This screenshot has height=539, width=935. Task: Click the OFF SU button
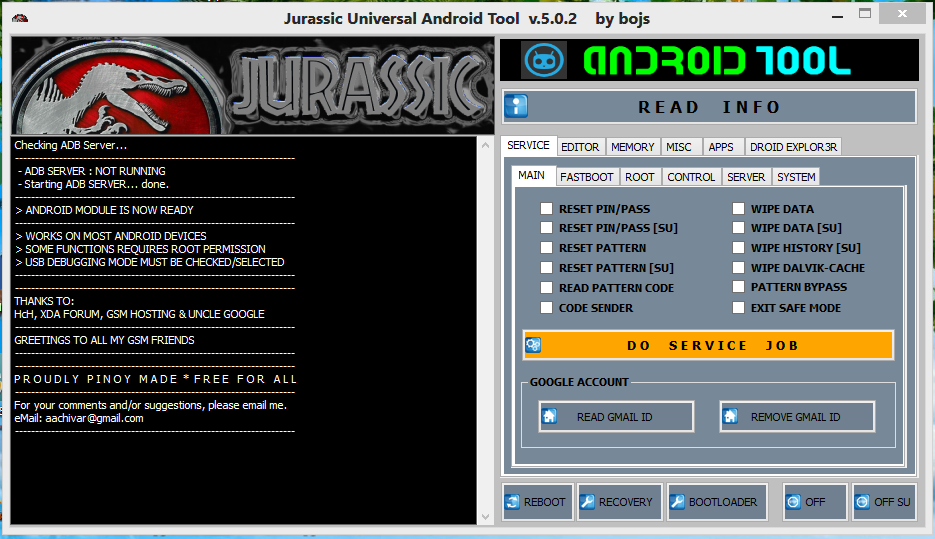pyautogui.click(x=884, y=502)
